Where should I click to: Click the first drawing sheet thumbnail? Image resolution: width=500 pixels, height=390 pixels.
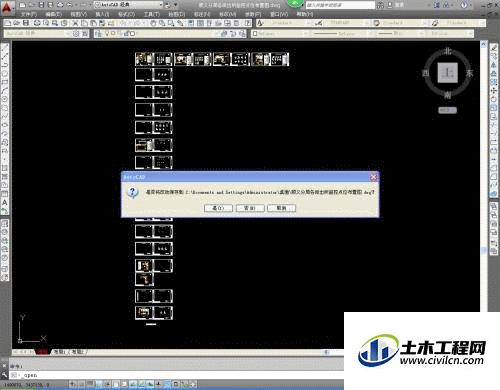[x=144, y=59]
